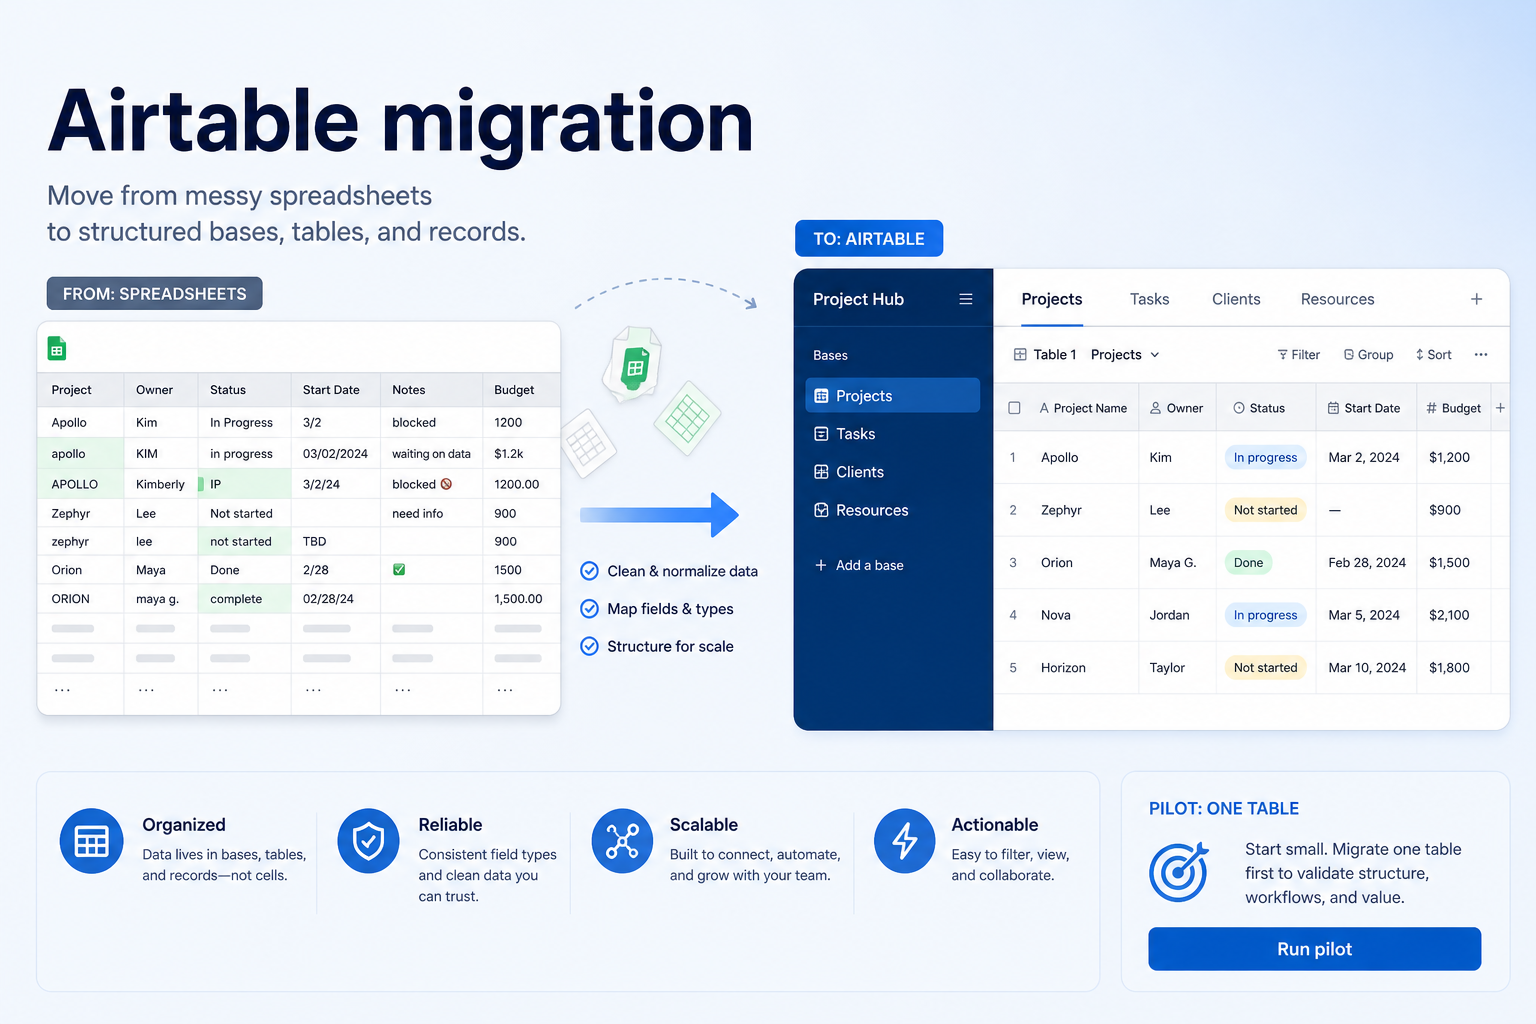The width and height of the screenshot is (1536, 1024).
Task: Switch to the Clients tab
Action: [1236, 299]
